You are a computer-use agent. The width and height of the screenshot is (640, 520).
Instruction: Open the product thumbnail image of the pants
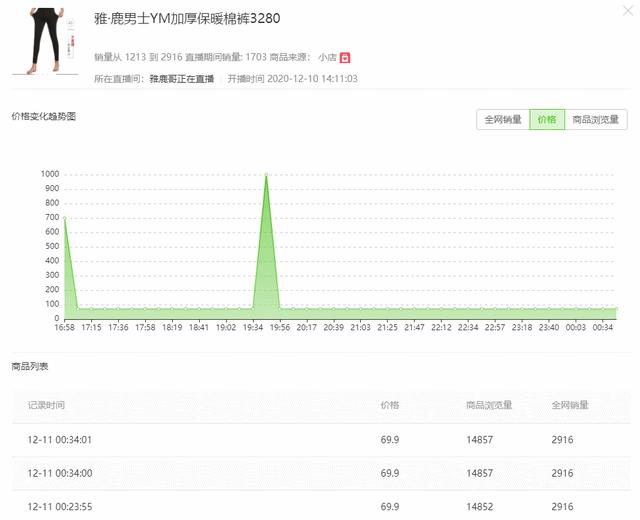[x=45, y=41]
